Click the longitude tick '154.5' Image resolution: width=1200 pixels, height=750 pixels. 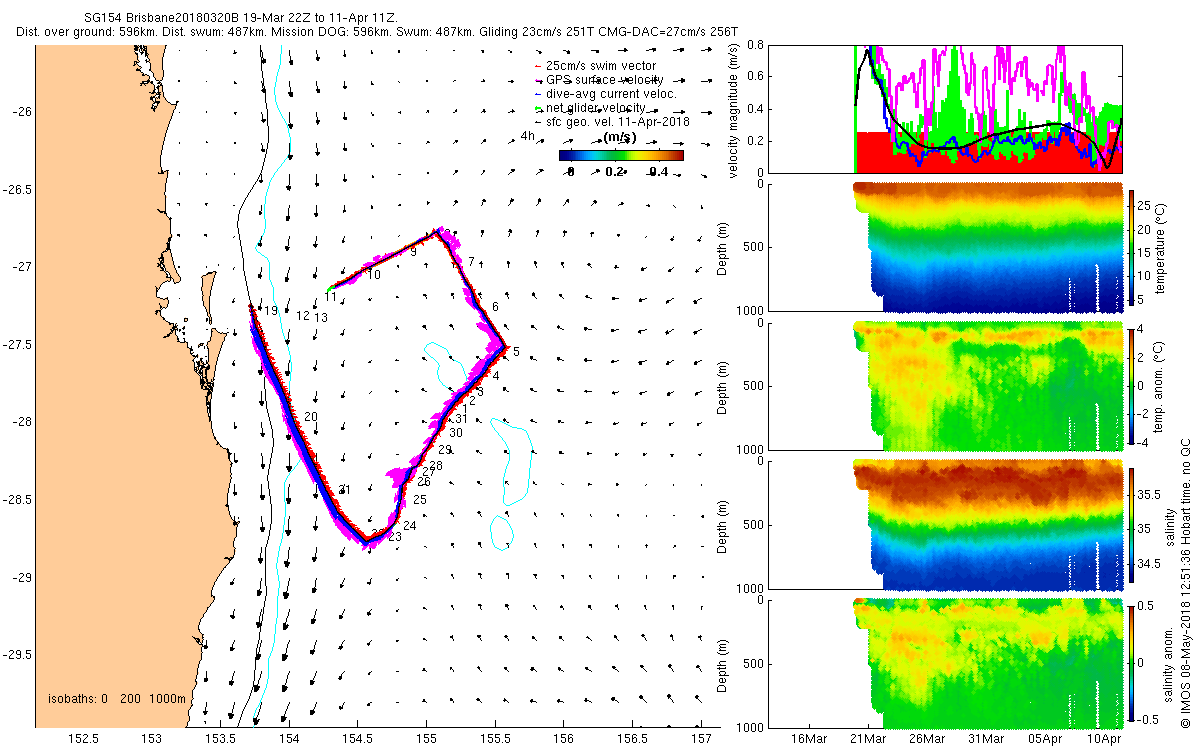click(357, 739)
